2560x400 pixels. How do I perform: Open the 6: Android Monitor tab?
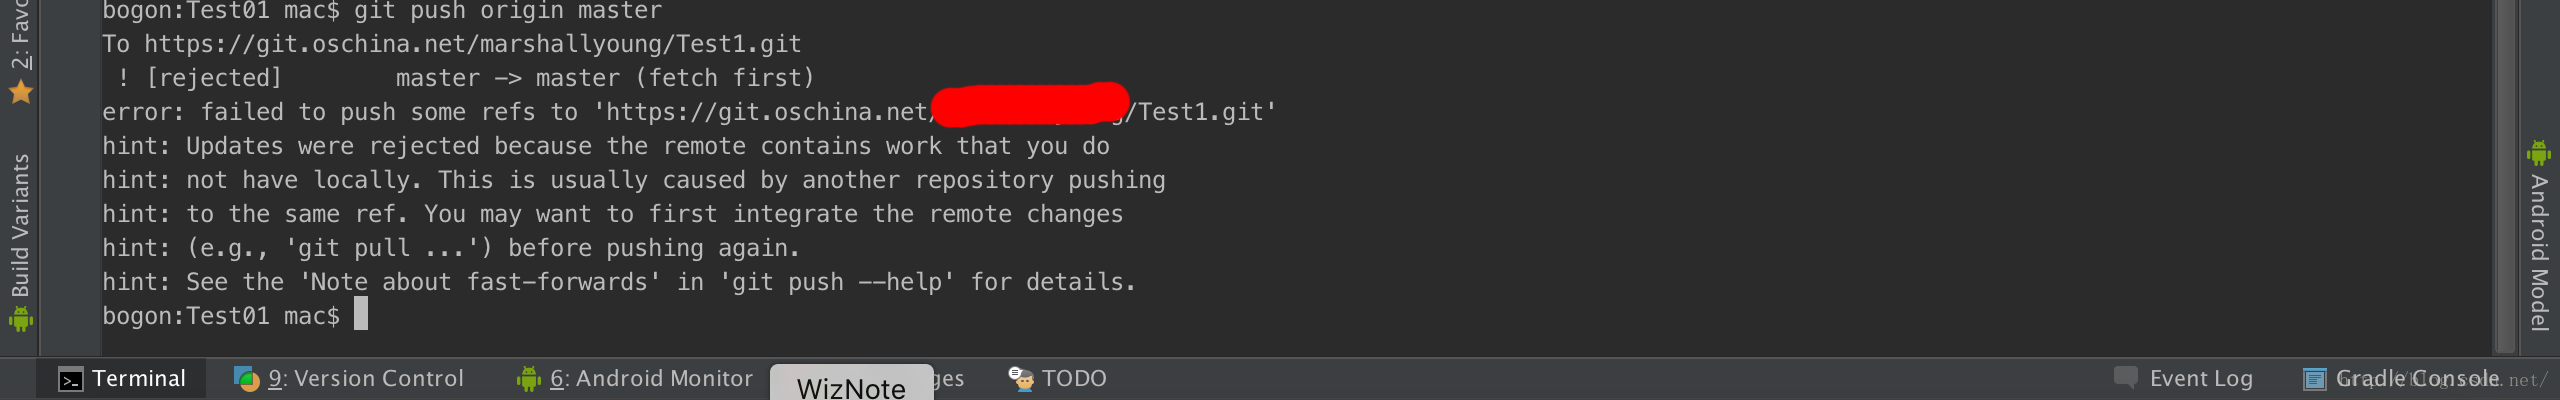click(635, 379)
